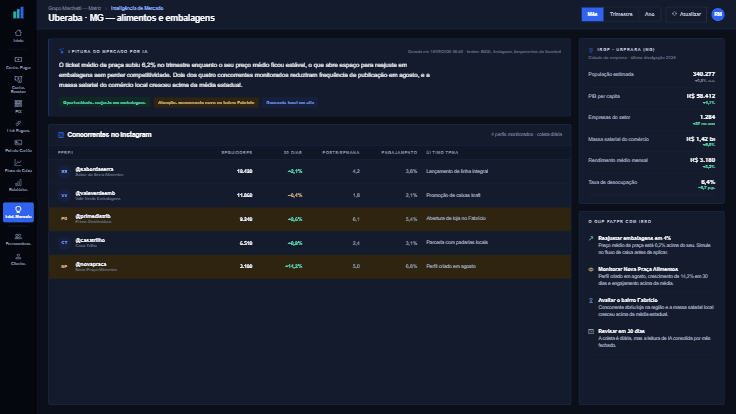Click Inteligência de Mercado breadcrumb link
This screenshot has height=414, width=736.
[x=137, y=8]
